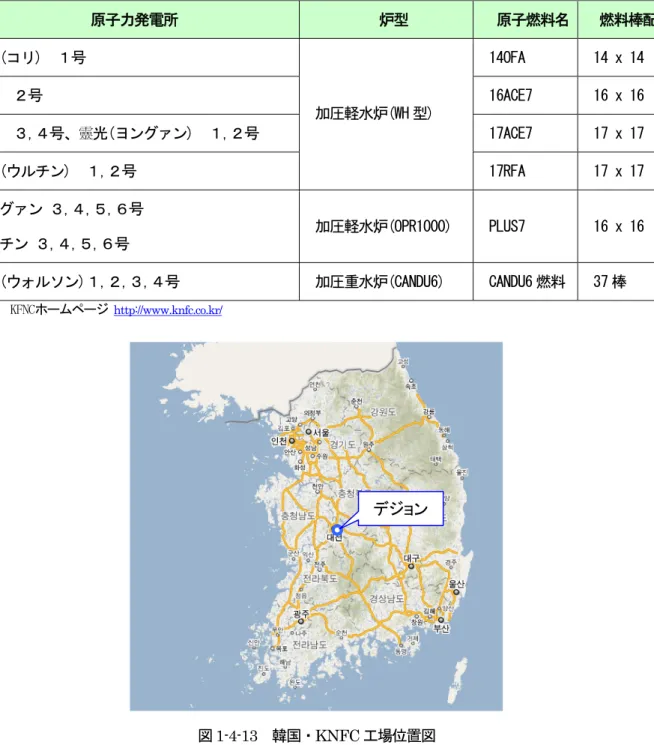
Task: Click the 140FA fuel name cell
Action: tap(526, 57)
